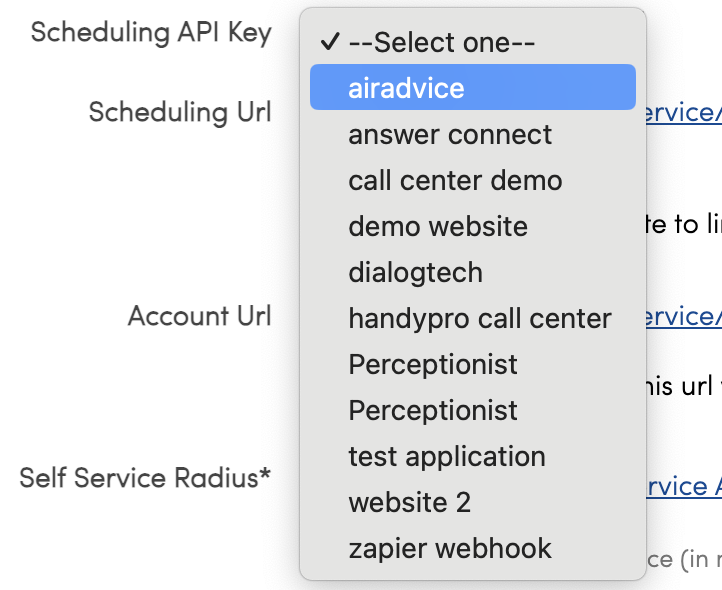Viewport: 722px width, 590px height.
Task: Click the checkmark beside --Select one--
Action: coord(329,43)
